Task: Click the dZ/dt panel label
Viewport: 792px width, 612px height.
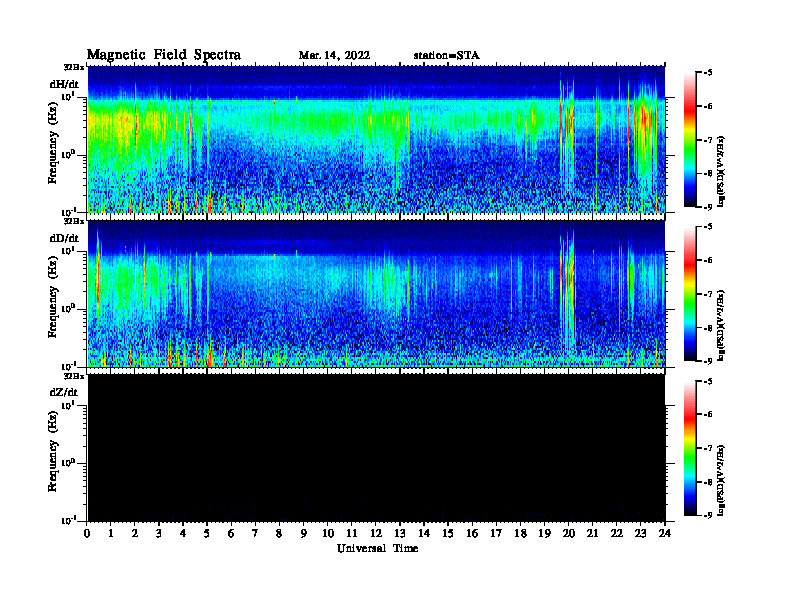Action: coord(64,392)
